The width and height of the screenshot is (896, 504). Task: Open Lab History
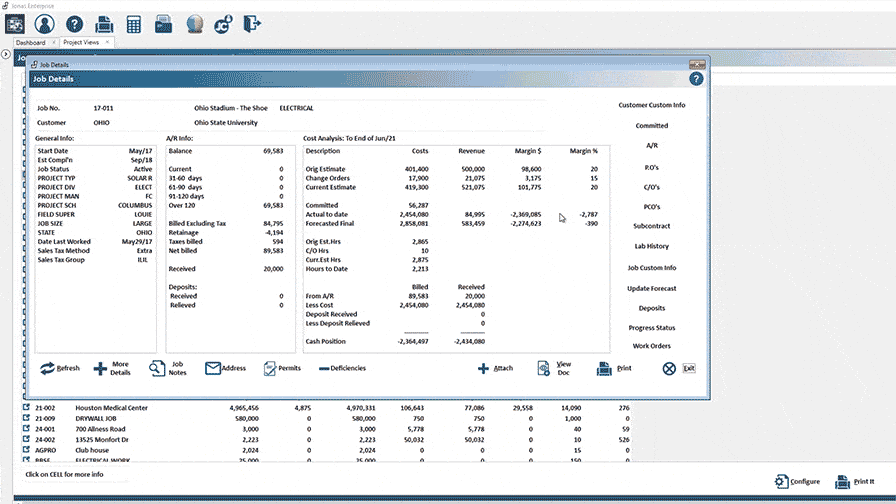coord(651,246)
